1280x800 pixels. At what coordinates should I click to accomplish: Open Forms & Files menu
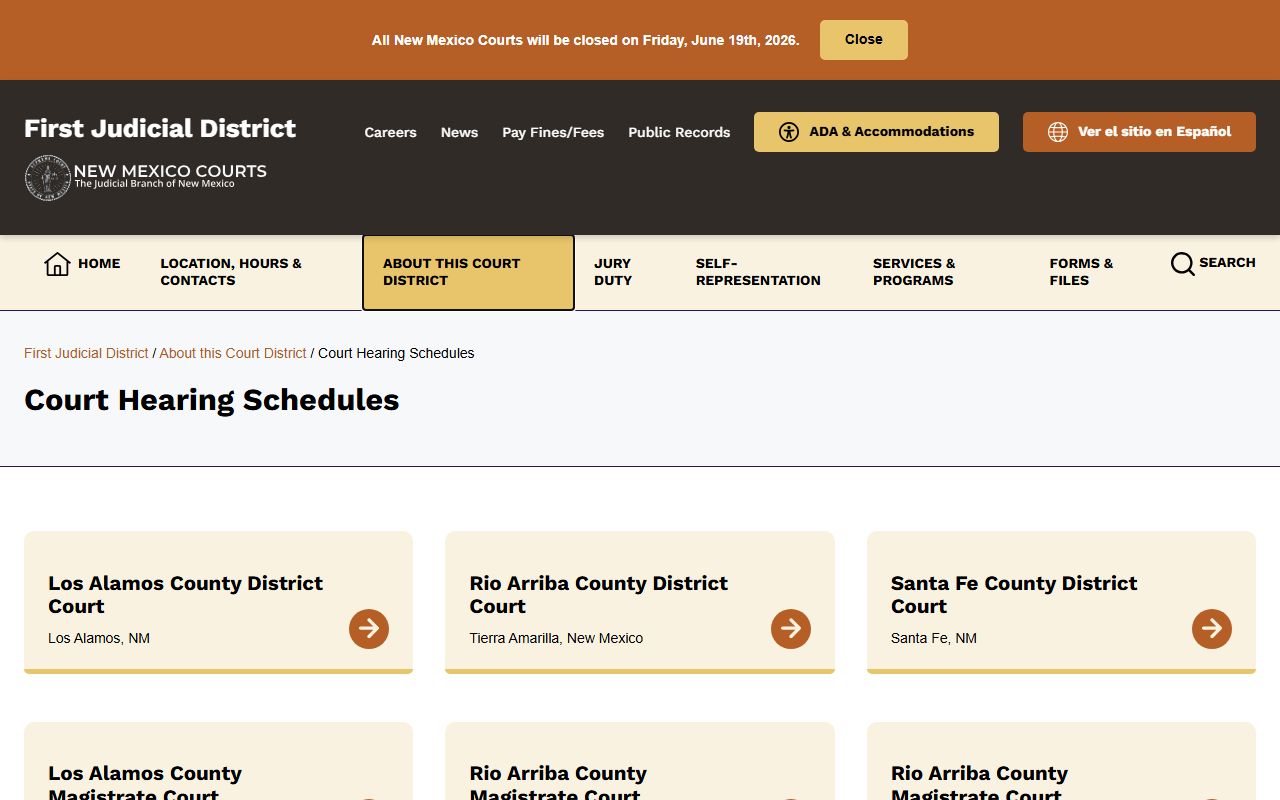pos(1081,272)
